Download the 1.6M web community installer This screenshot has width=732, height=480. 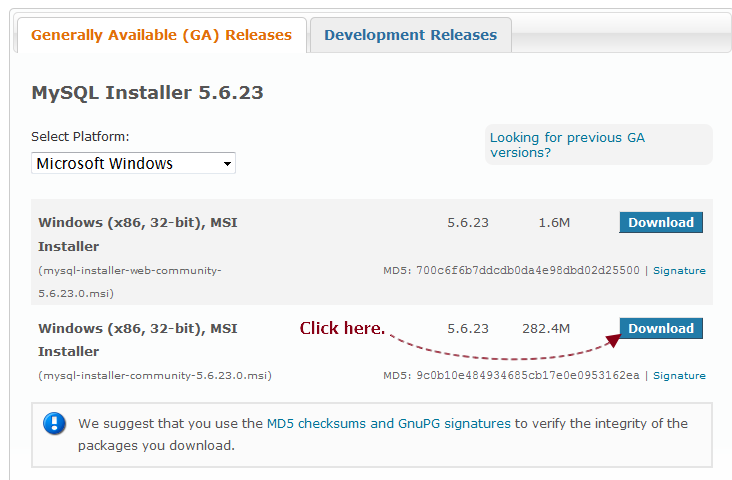[661, 223]
